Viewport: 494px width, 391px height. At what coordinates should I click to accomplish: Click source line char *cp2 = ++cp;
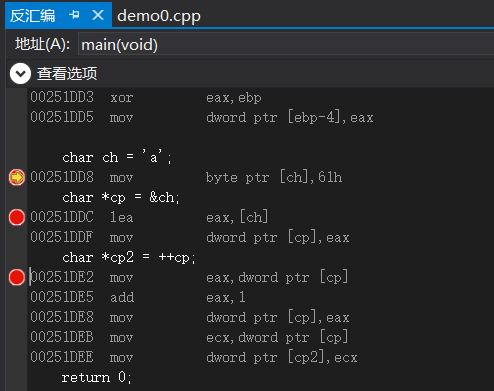129,257
